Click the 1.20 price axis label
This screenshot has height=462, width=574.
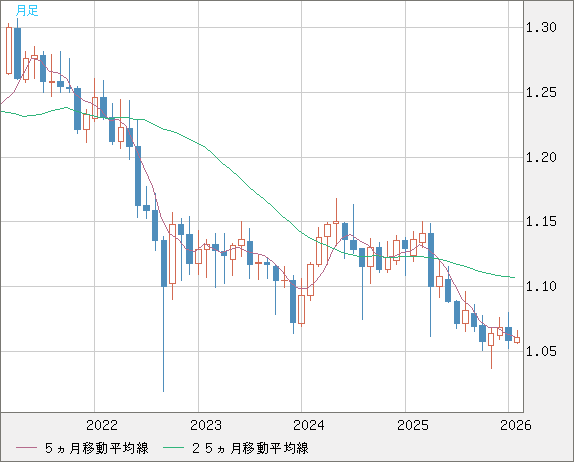click(x=541, y=157)
